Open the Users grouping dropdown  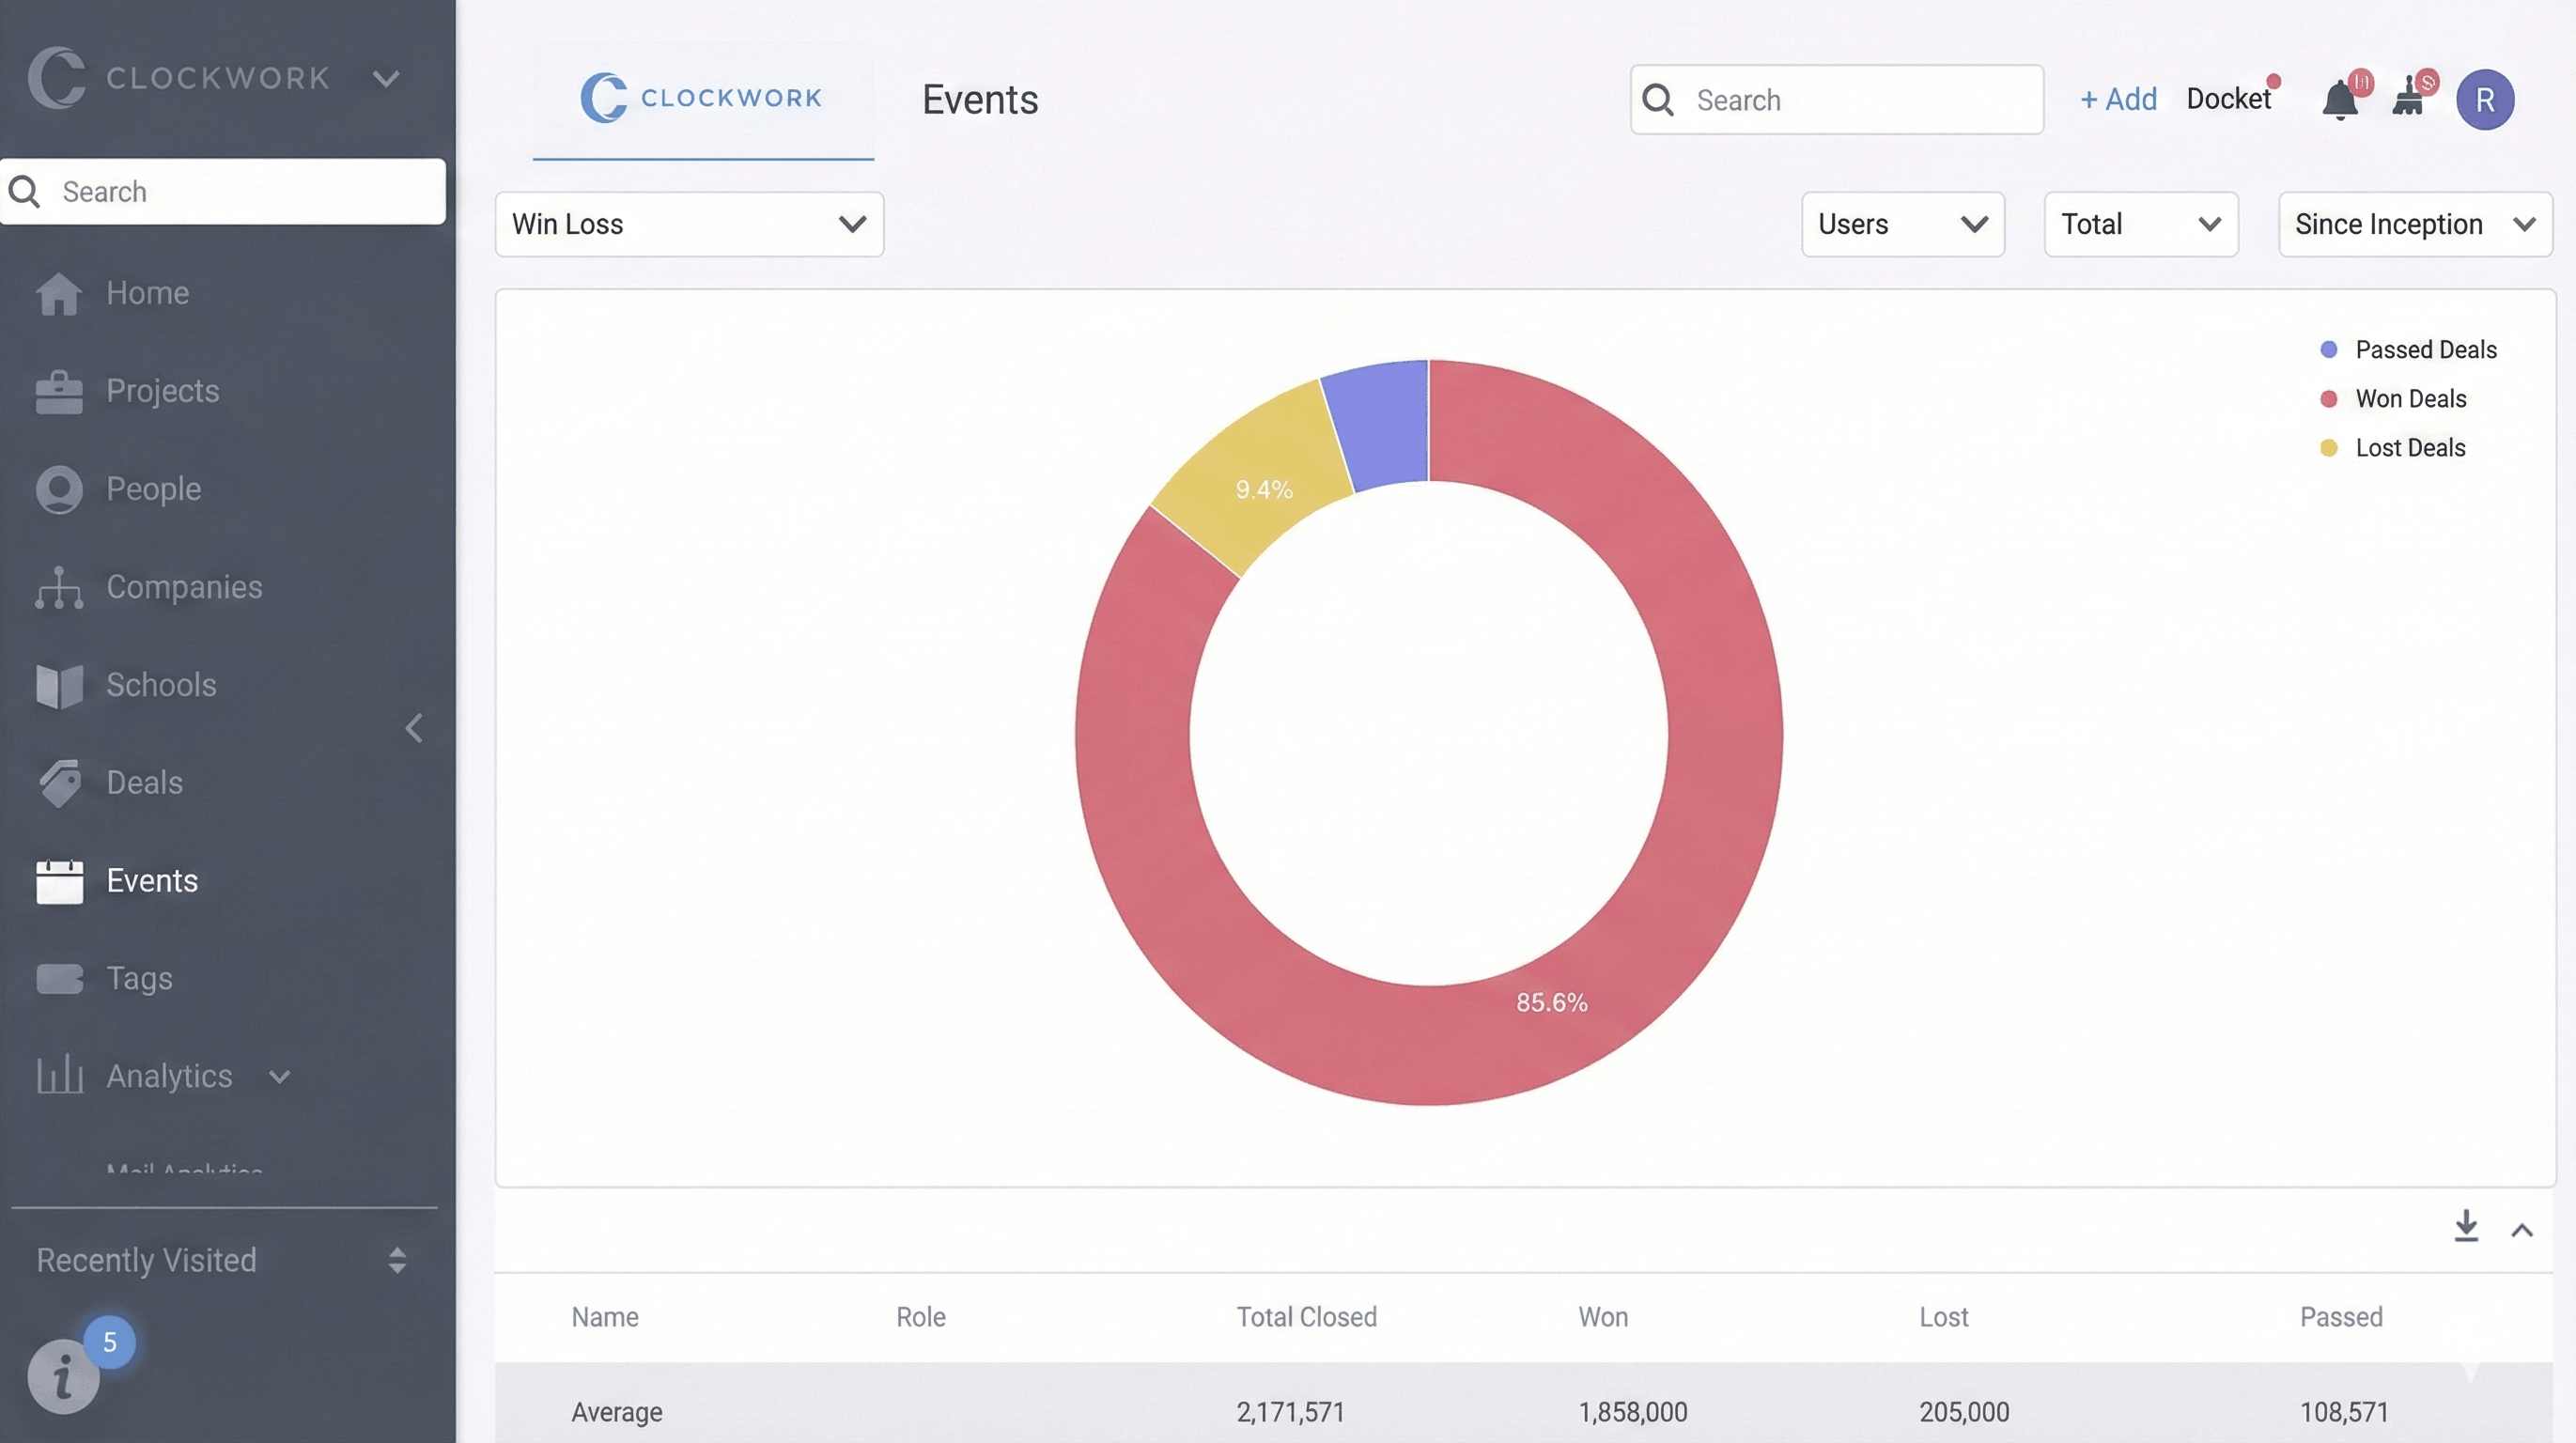[x=1902, y=224]
